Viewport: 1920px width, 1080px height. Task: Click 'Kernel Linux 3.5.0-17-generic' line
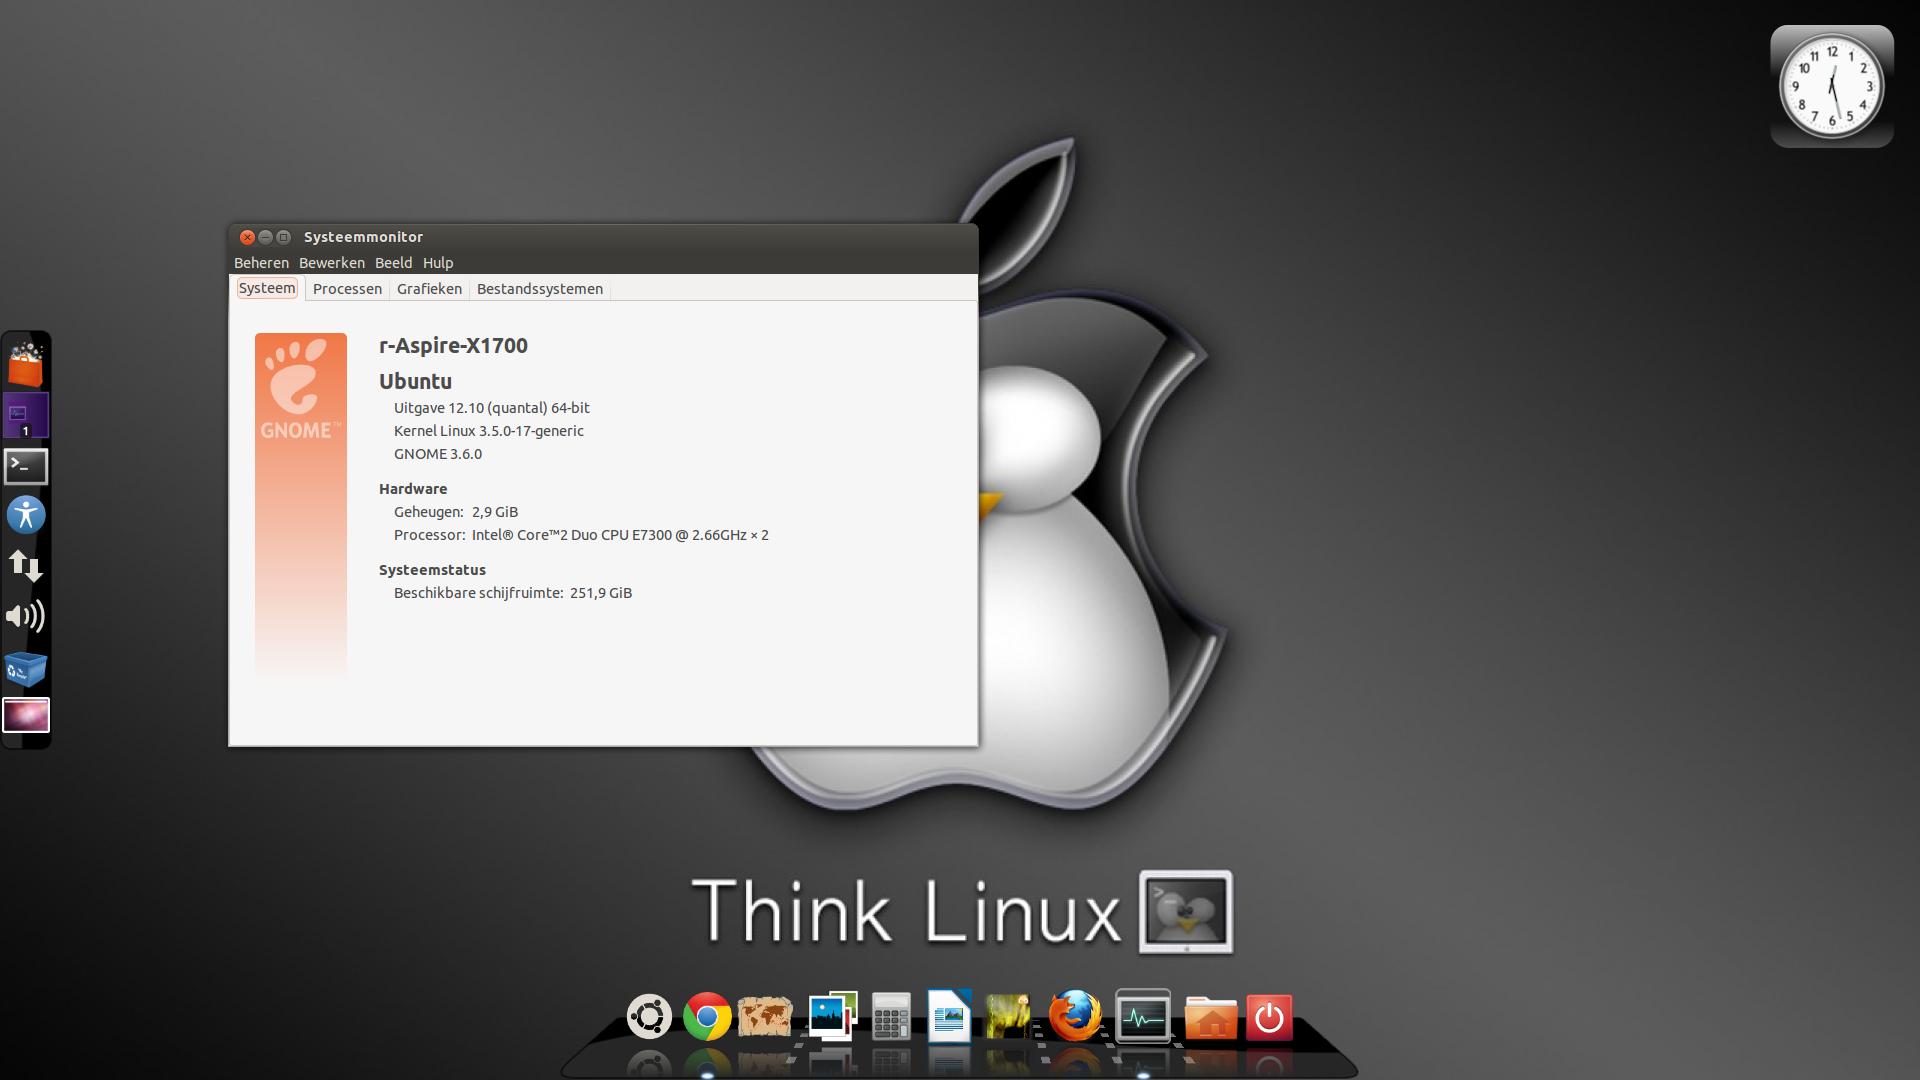click(489, 431)
